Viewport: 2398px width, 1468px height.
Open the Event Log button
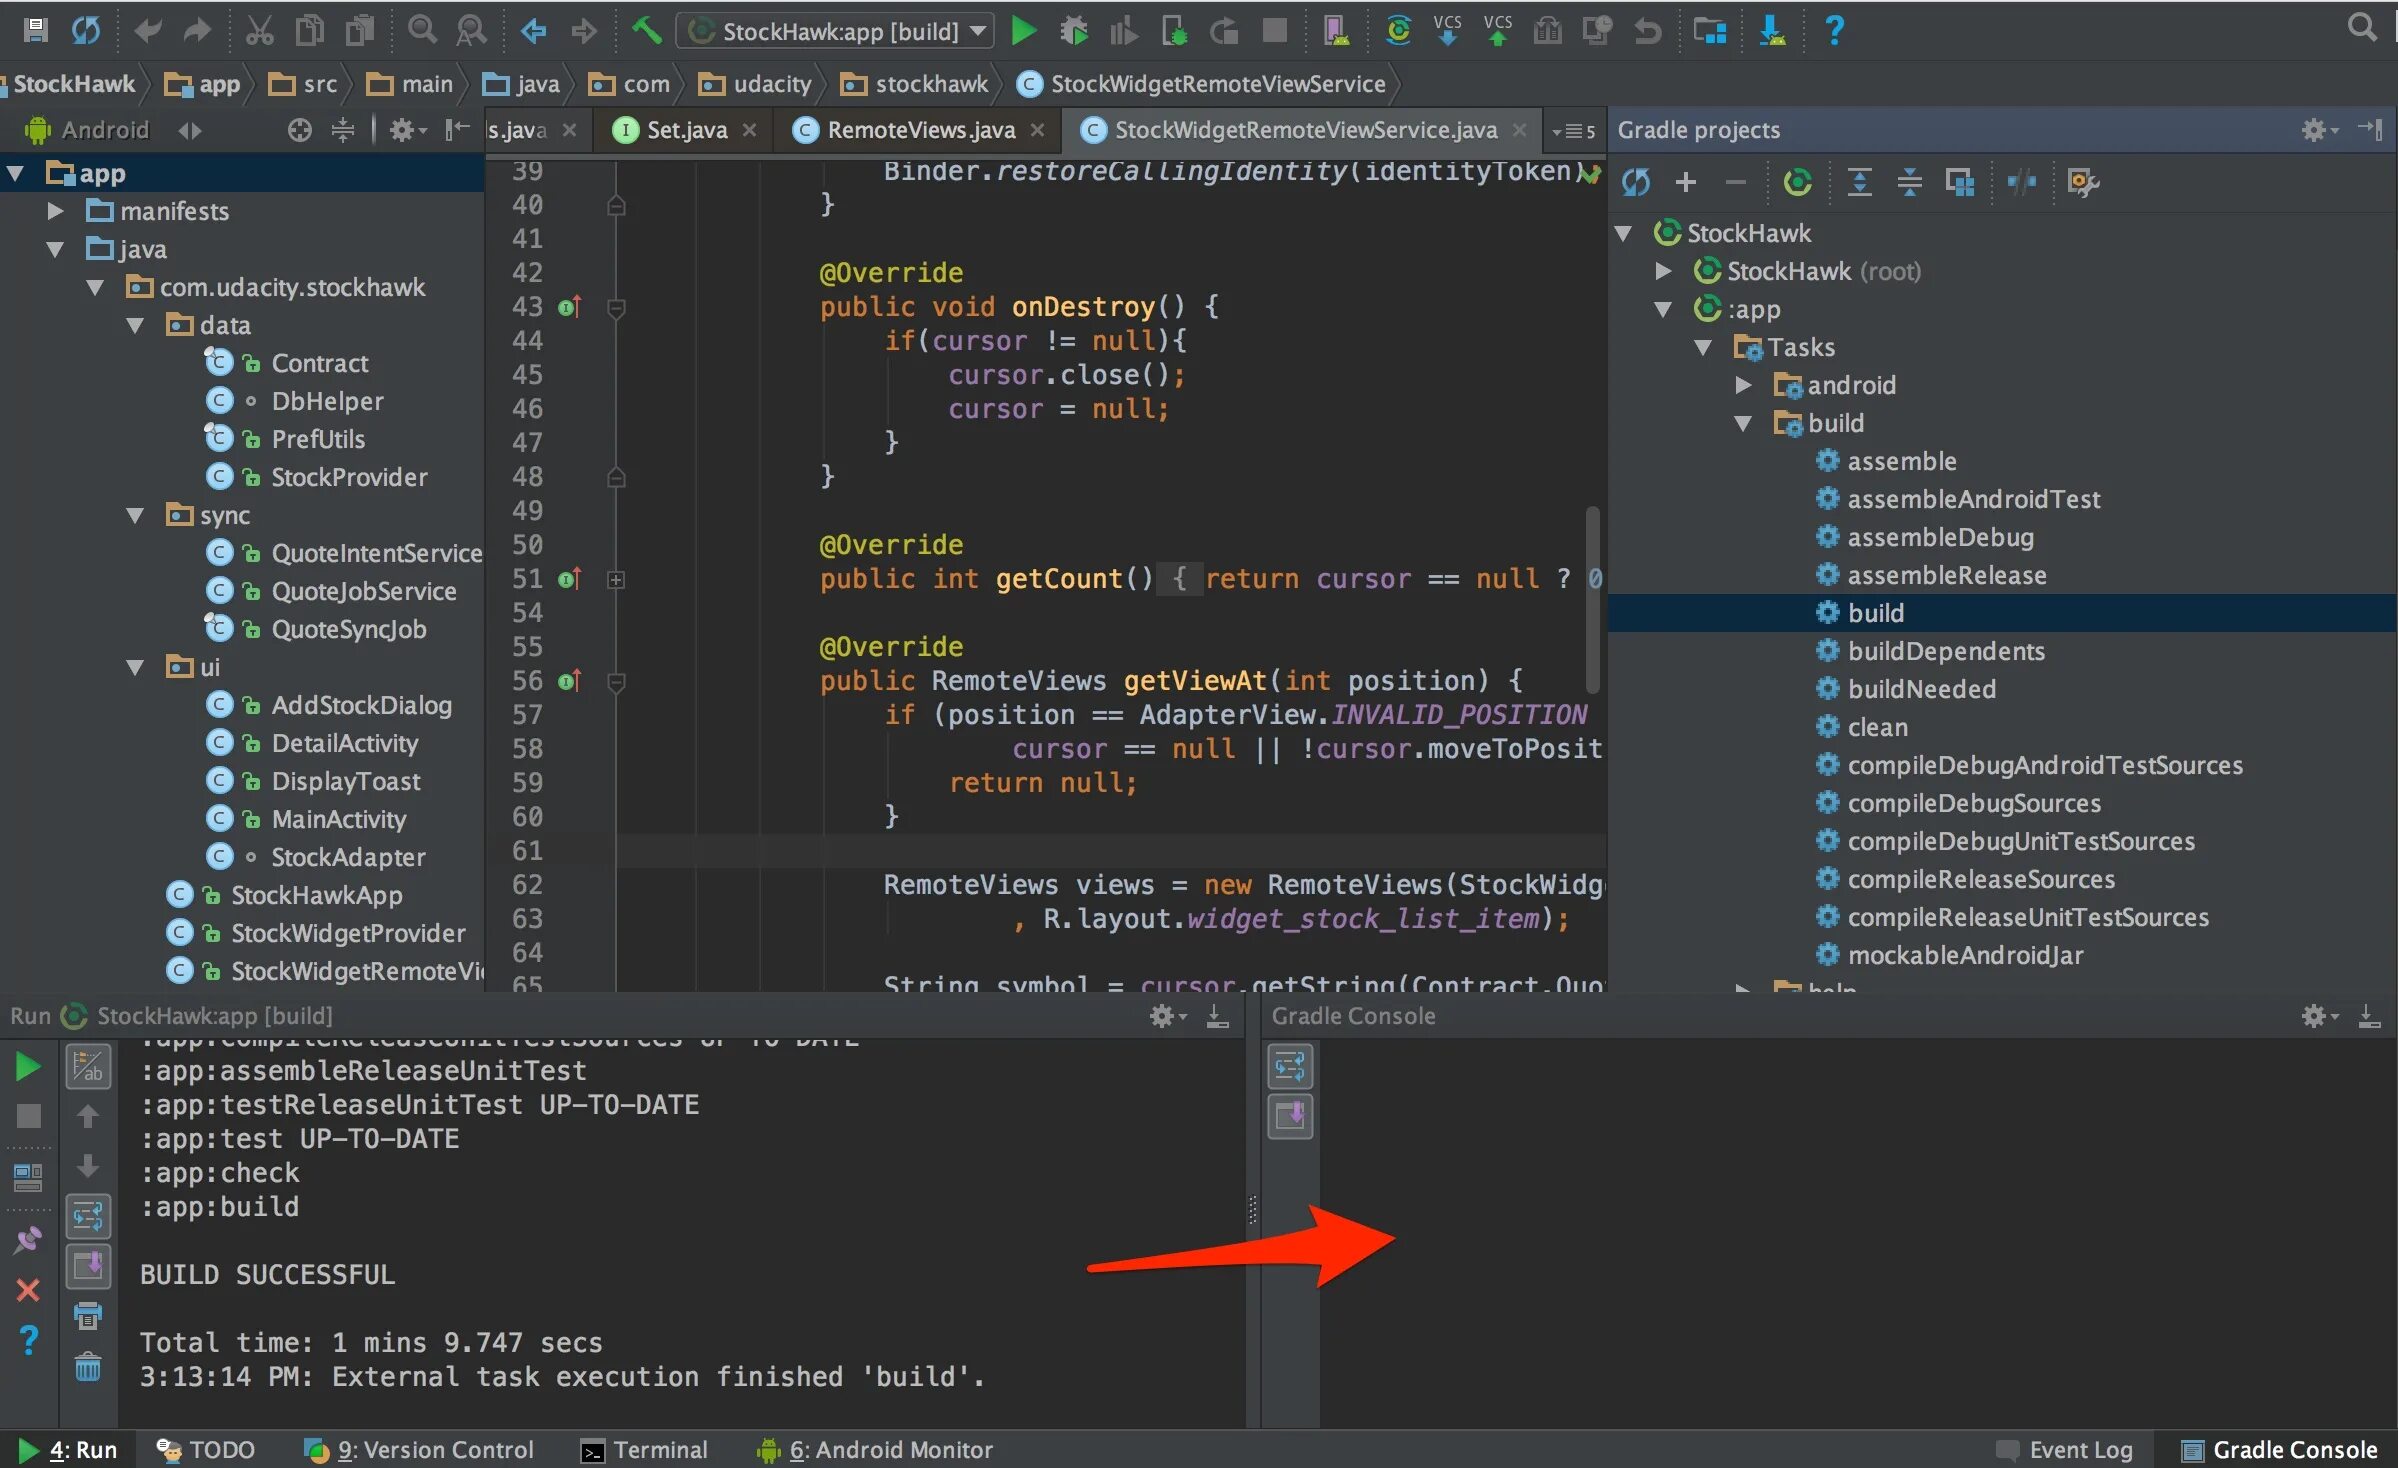[2064, 1450]
